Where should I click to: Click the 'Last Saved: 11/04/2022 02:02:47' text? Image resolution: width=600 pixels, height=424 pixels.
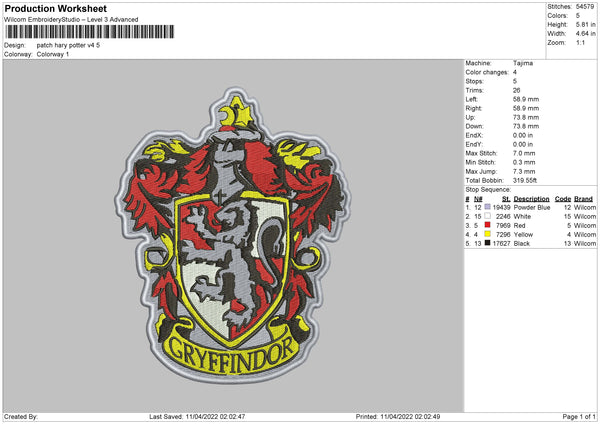[197, 416]
